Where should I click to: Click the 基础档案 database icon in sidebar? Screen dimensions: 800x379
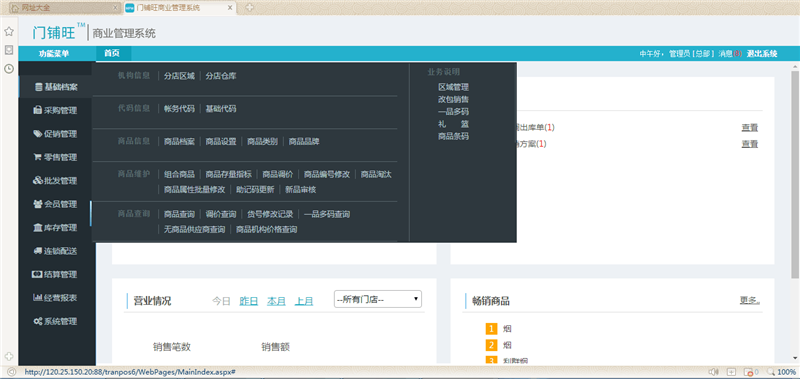[38, 87]
